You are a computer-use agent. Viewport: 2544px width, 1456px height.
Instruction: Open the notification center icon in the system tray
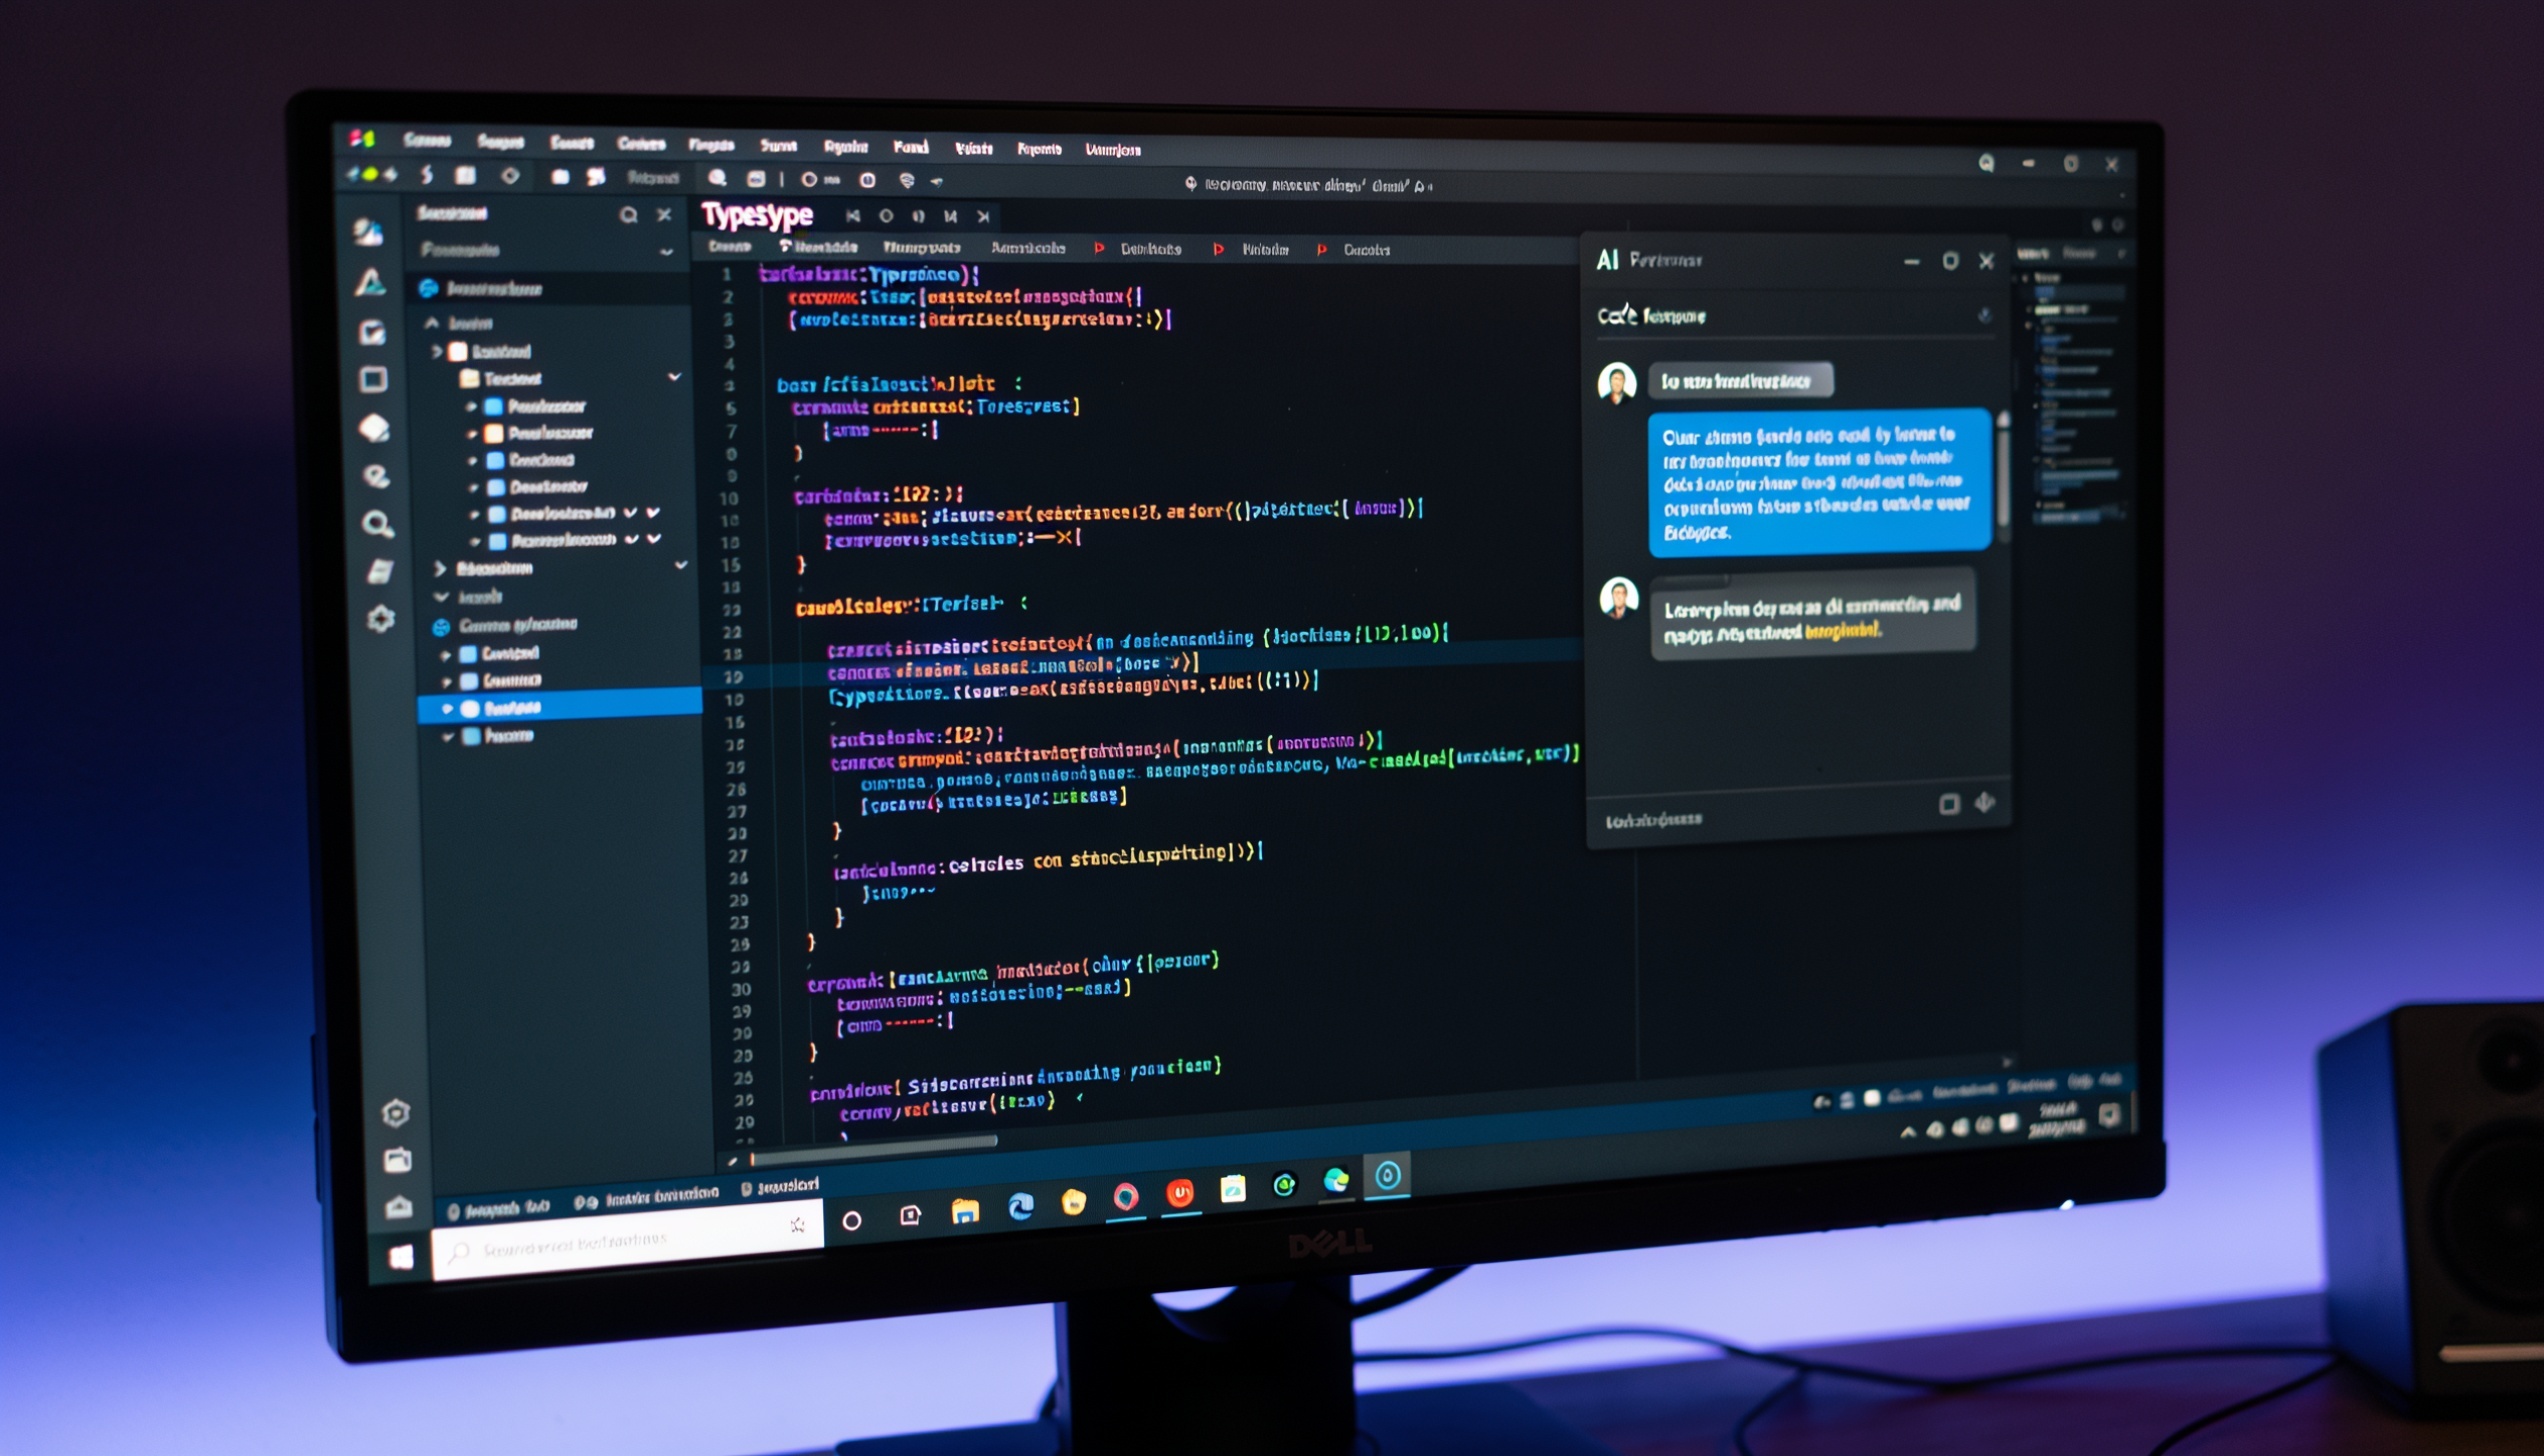(x=2108, y=1115)
